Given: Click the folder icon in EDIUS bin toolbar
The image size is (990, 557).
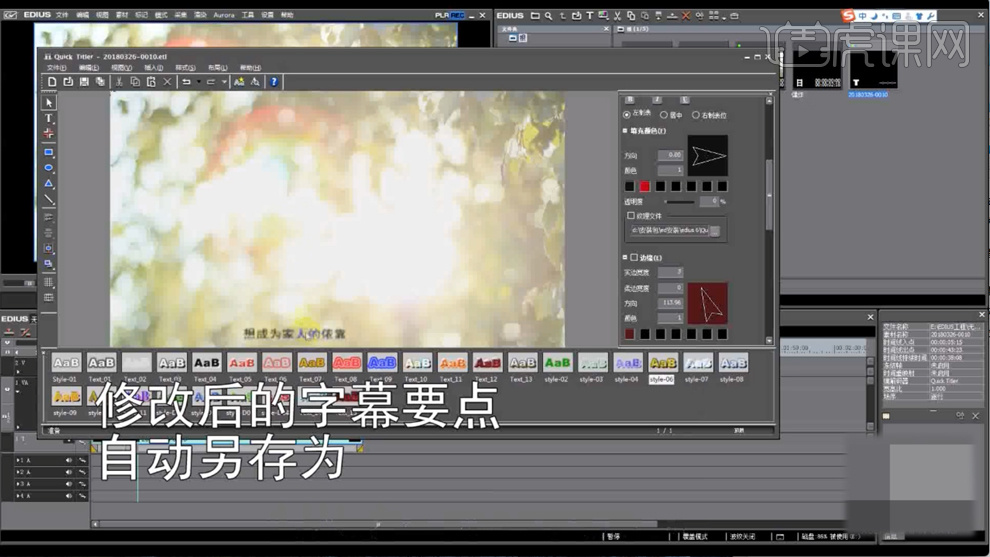Looking at the screenshot, I should 535,16.
